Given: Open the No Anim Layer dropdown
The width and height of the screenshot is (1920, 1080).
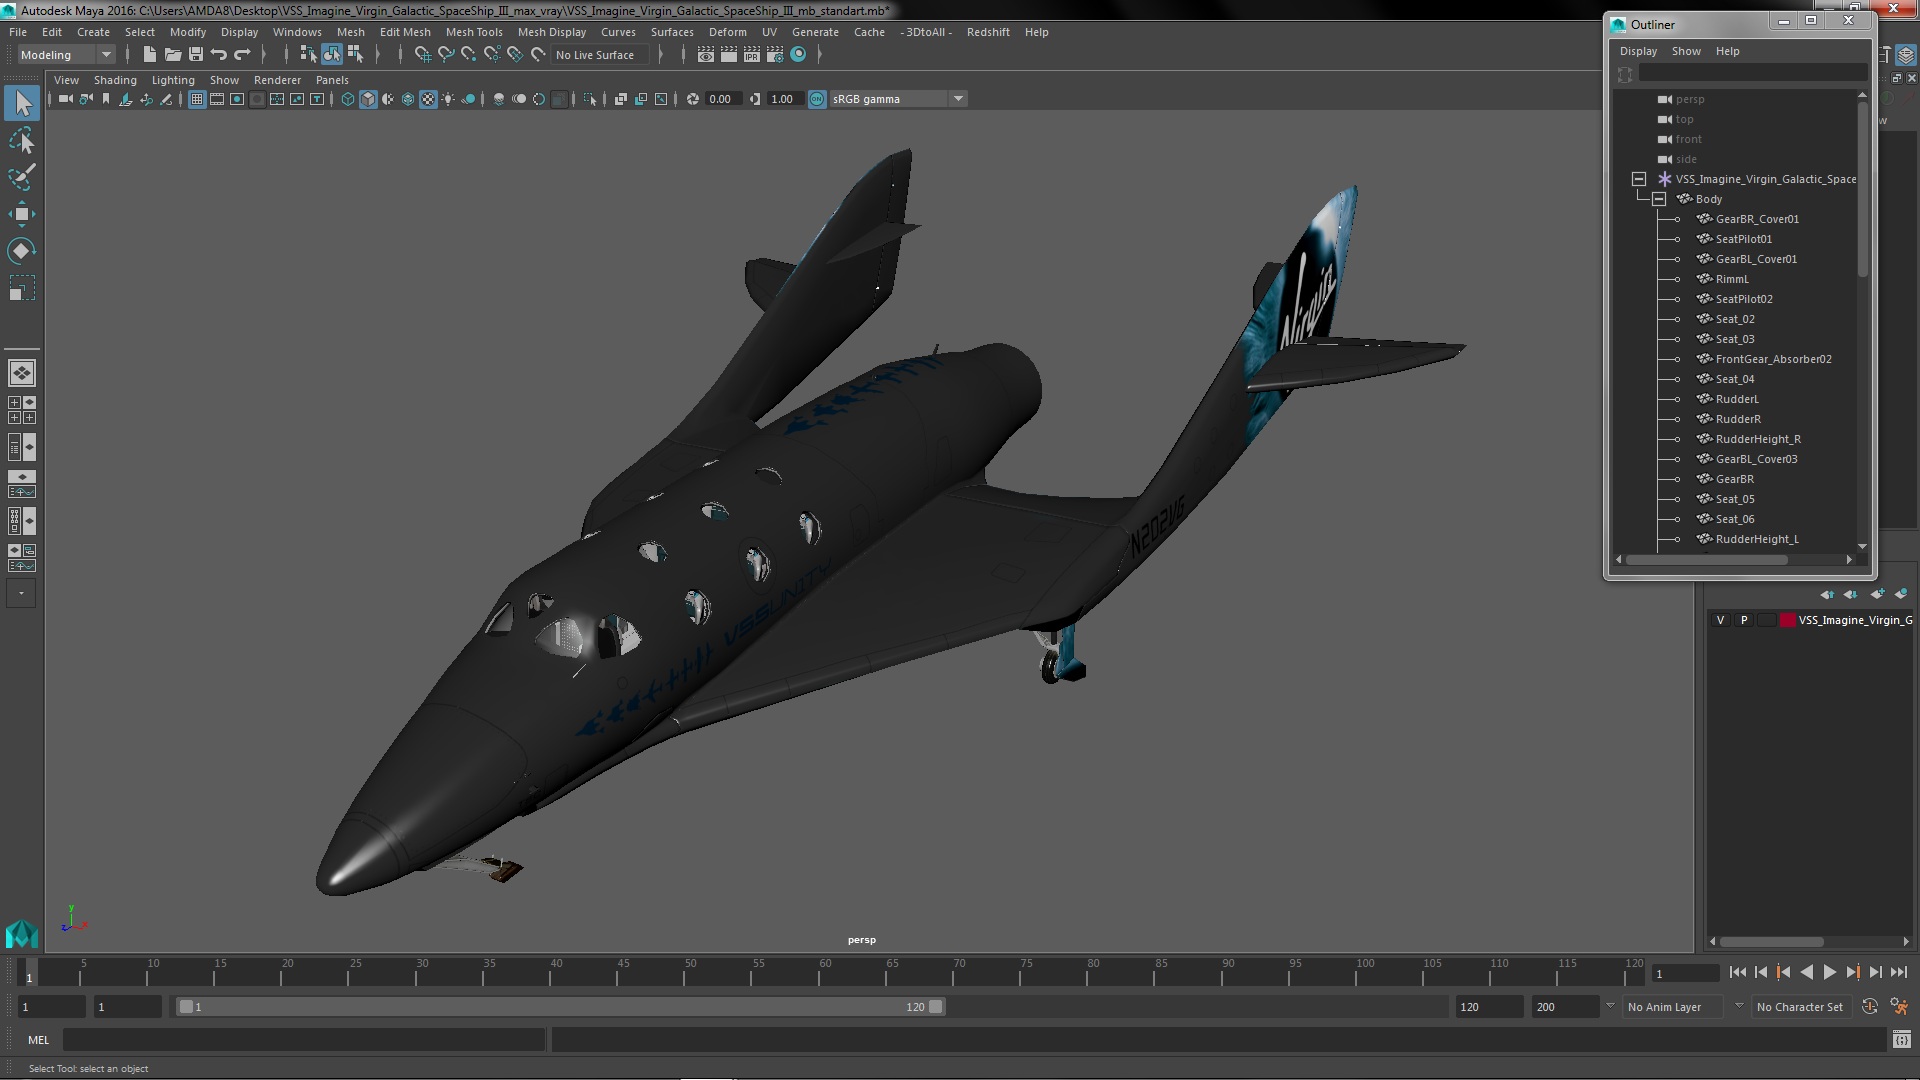Looking at the screenshot, I should click(x=1672, y=1007).
